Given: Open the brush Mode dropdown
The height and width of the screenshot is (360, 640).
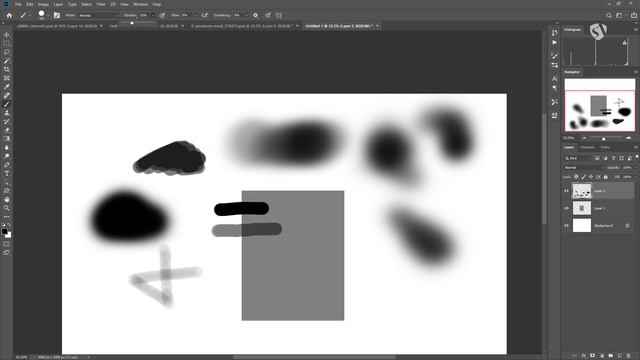Looking at the screenshot, I should tap(99, 15).
